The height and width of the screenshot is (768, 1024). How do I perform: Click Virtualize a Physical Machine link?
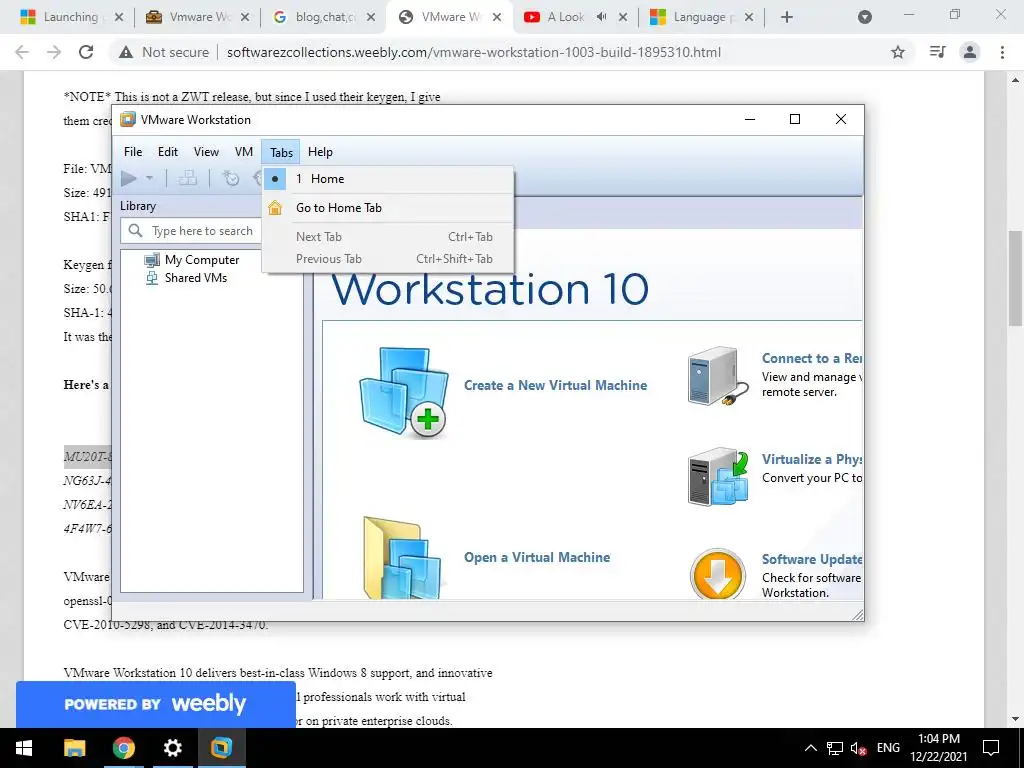pyautogui.click(x=812, y=459)
